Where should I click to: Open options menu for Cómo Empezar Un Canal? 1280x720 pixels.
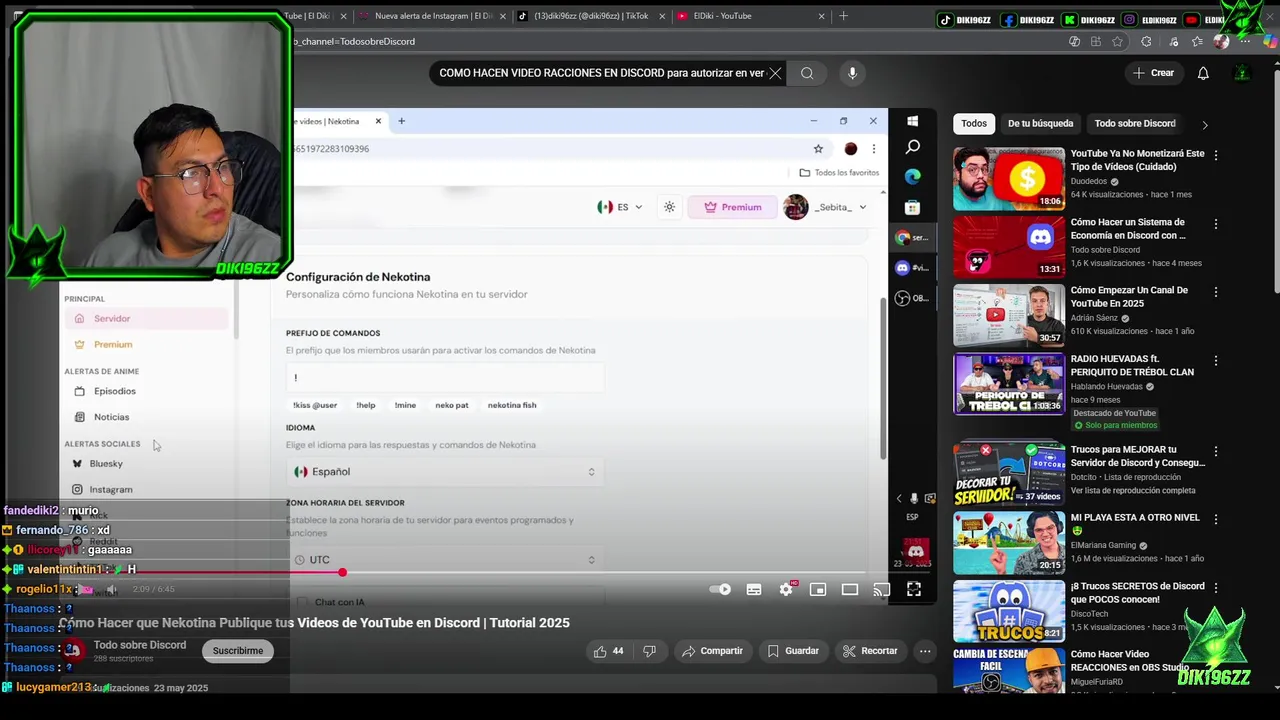(x=1216, y=292)
